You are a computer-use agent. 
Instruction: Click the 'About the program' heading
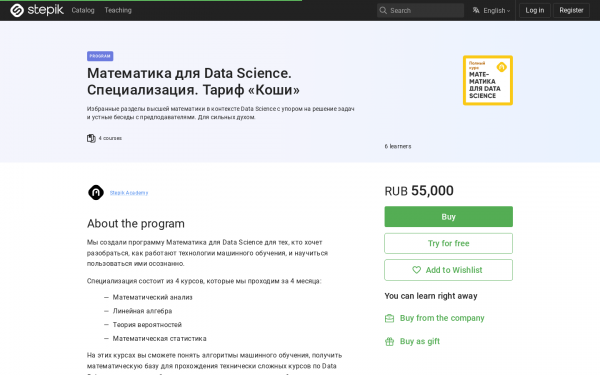click(136, 223)
